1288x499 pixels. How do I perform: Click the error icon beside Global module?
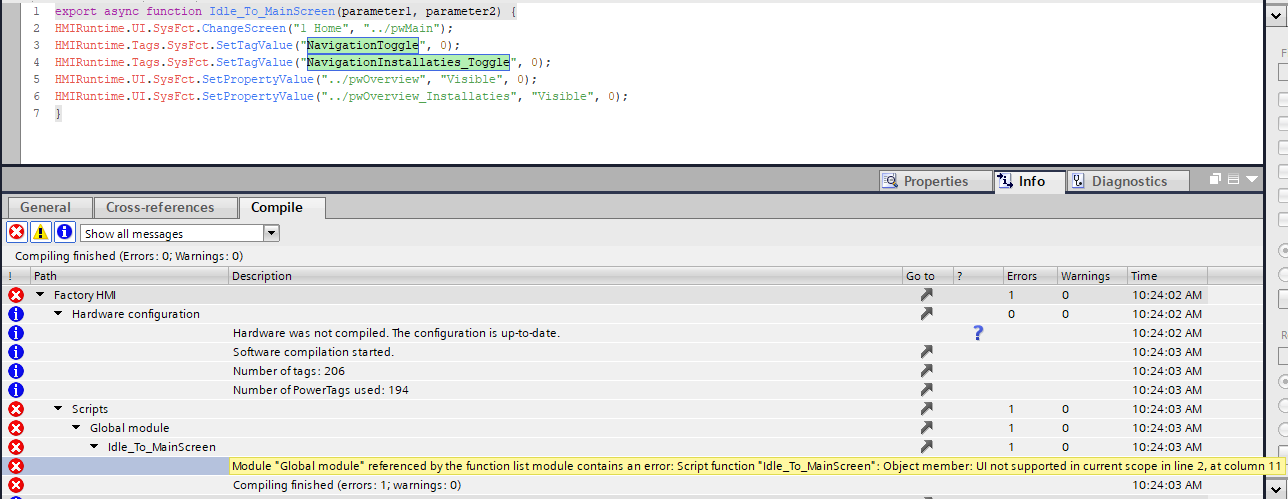16,428
